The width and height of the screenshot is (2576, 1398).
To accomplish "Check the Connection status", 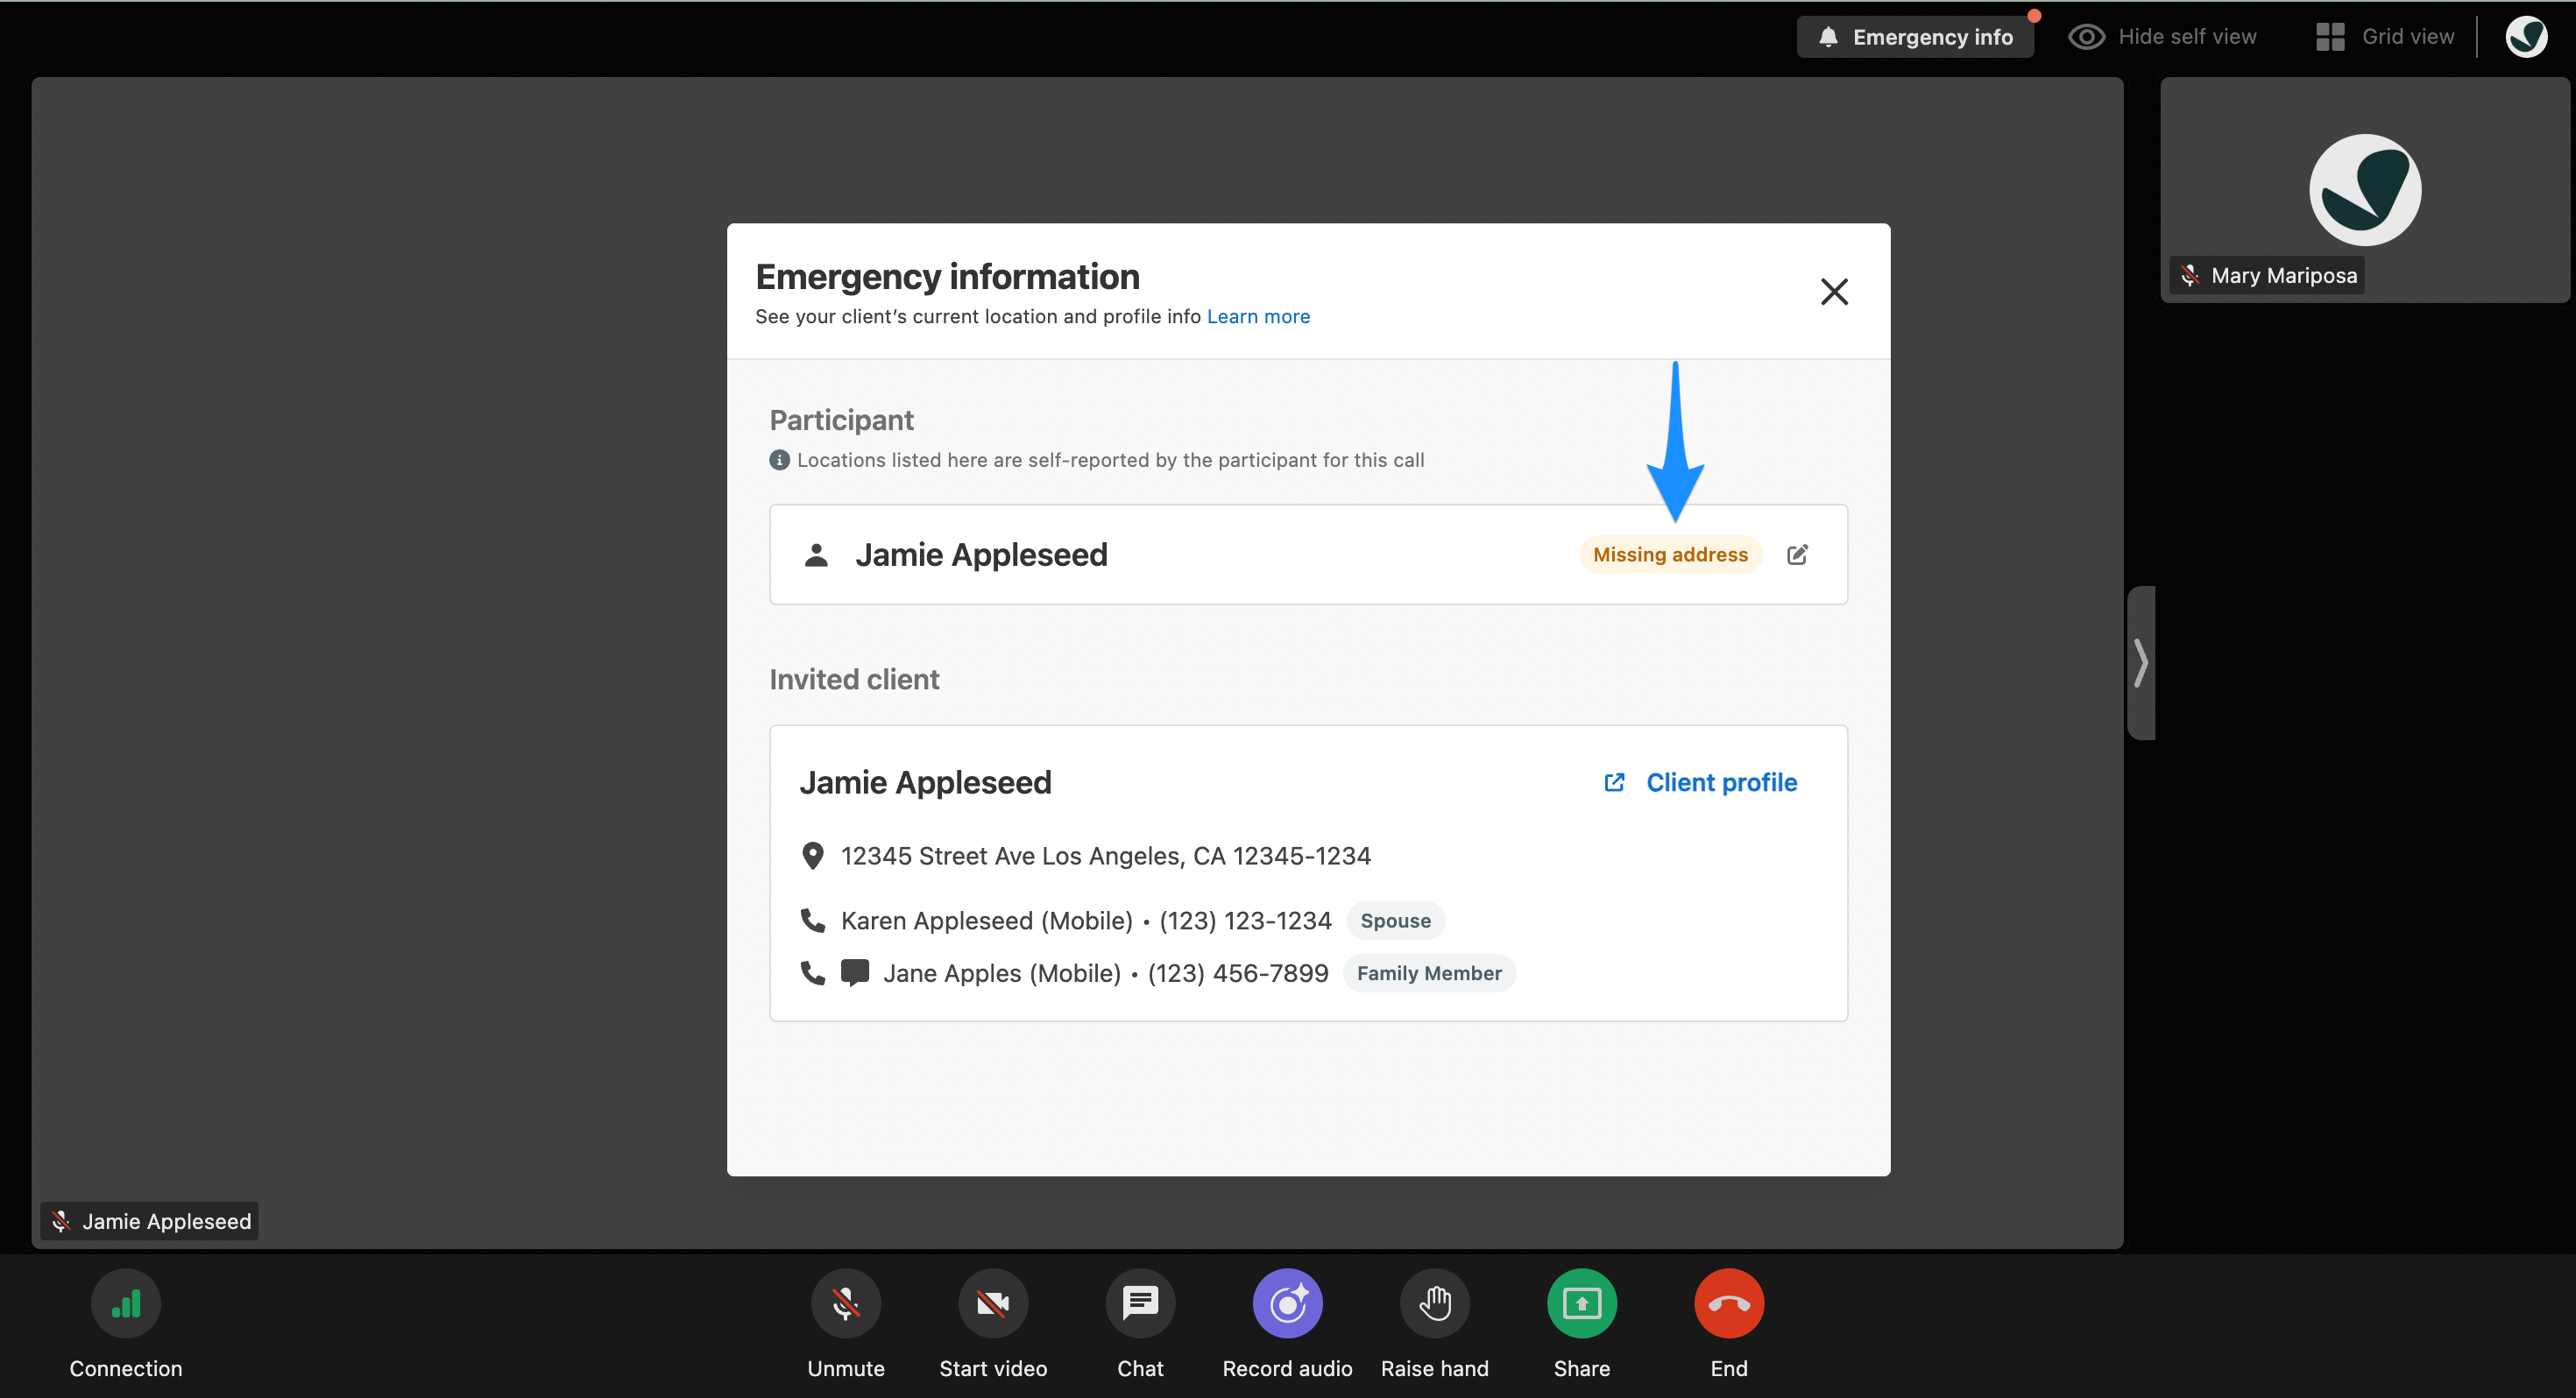I will [x=126, y=1324].
